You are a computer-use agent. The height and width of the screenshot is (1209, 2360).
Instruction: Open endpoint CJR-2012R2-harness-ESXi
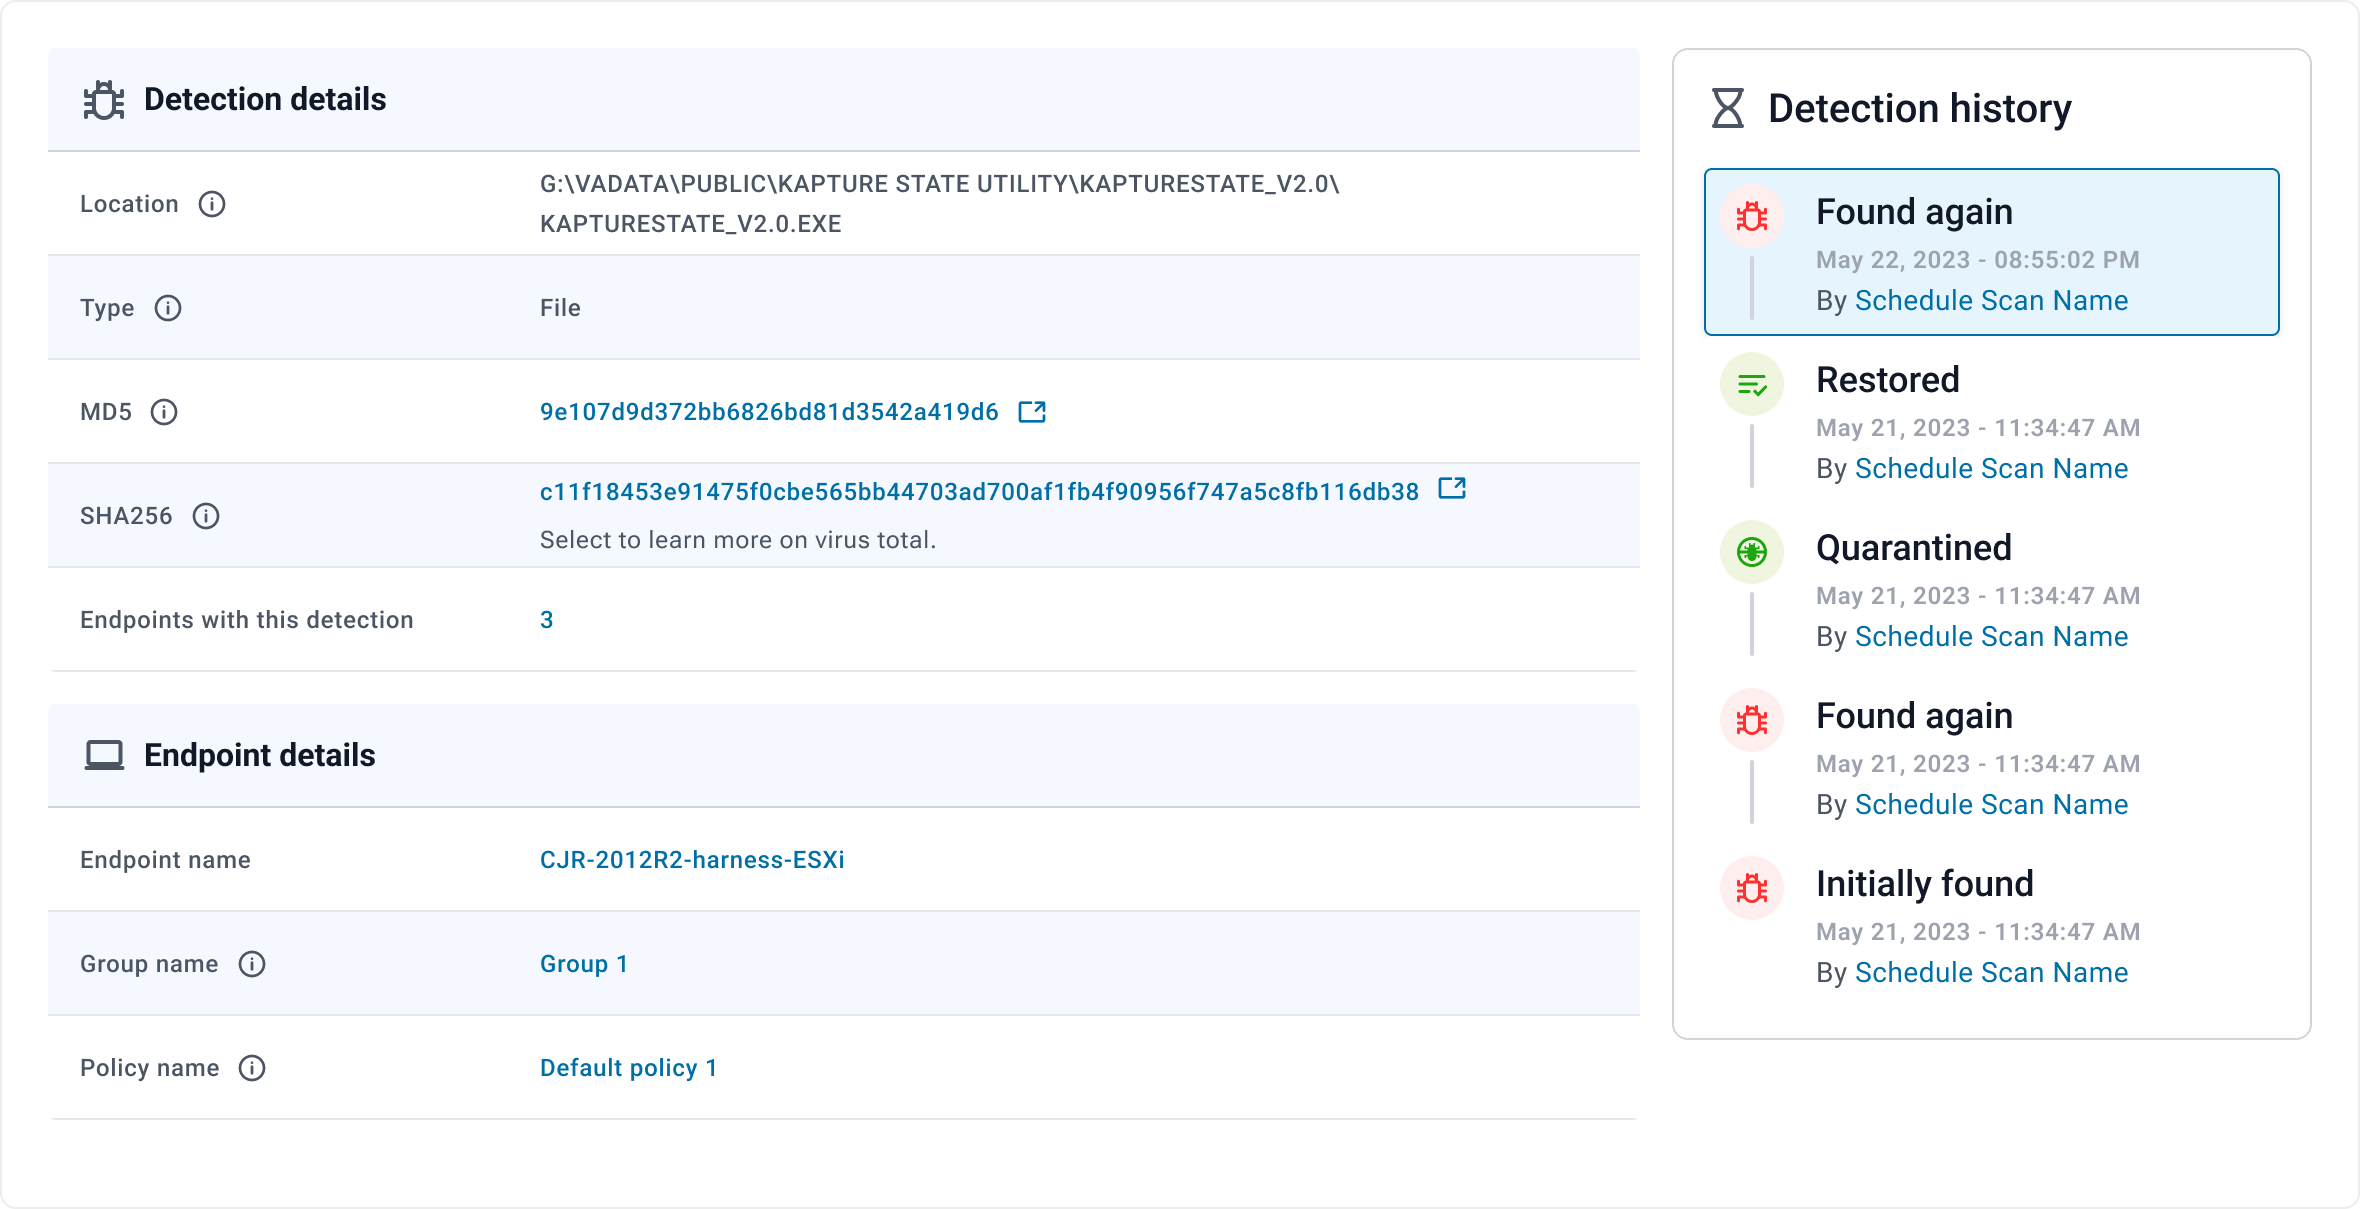click(x=692, y=860)
